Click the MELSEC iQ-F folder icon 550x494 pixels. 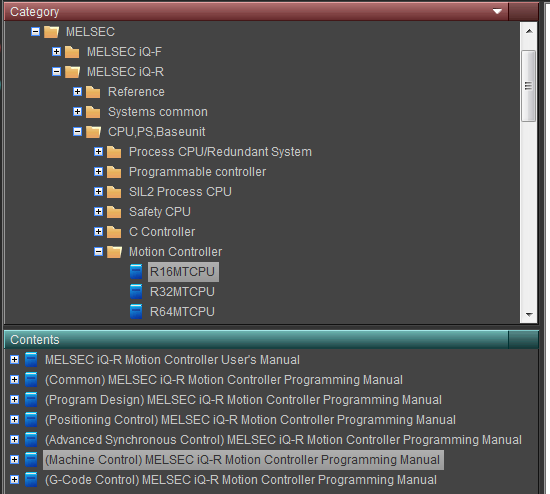click(72, 52)
